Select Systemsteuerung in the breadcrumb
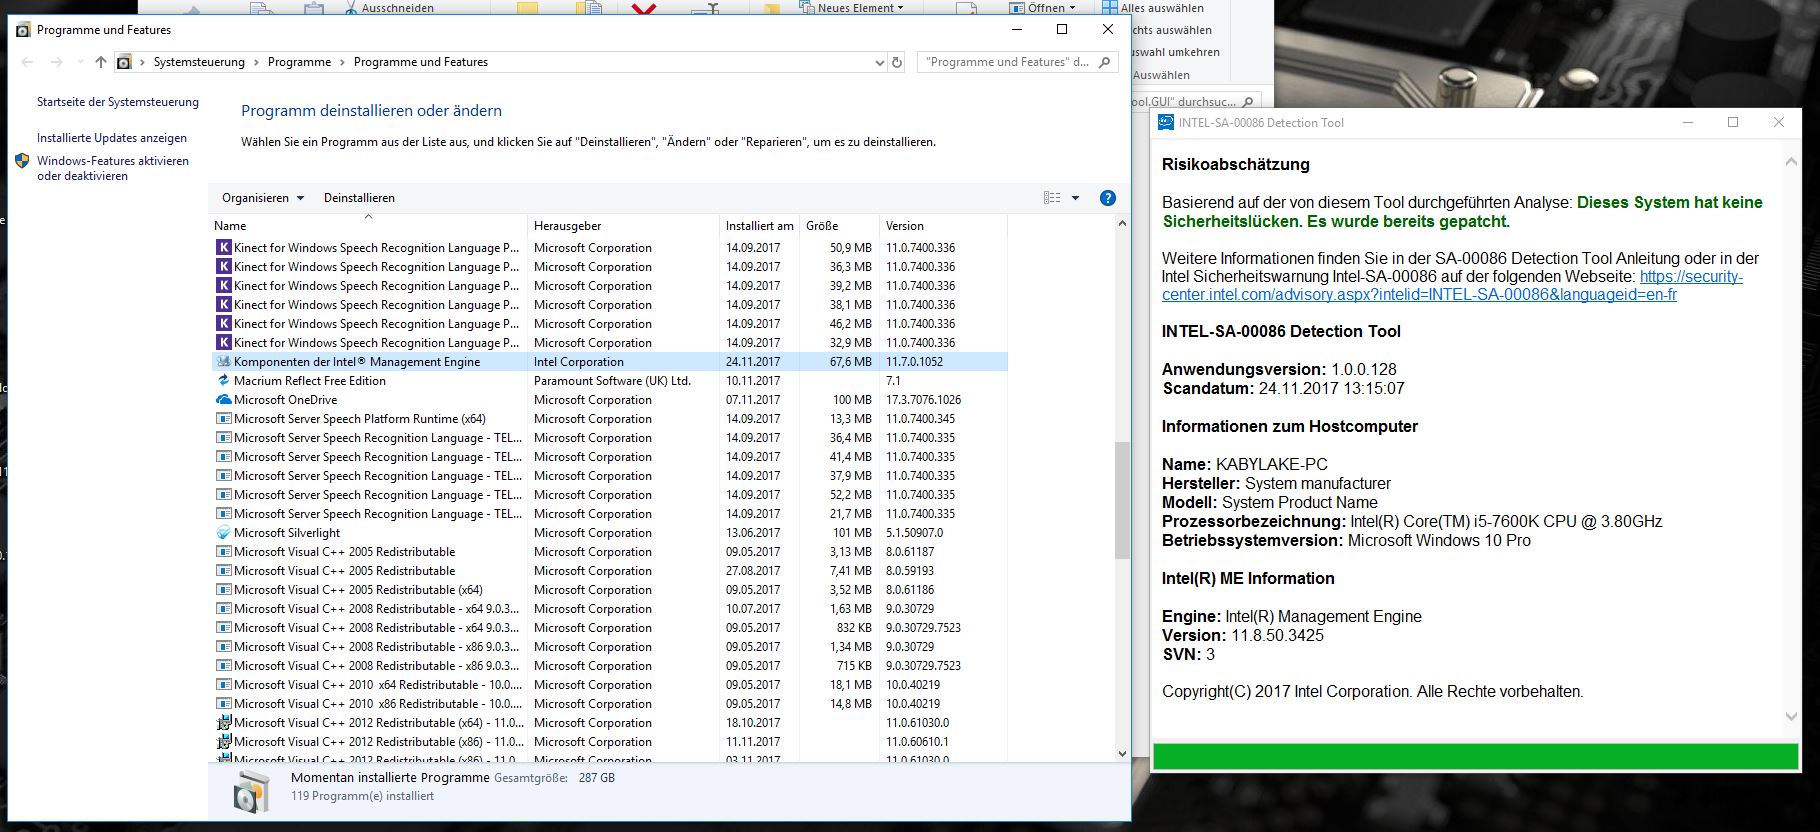 click(199, 62)
